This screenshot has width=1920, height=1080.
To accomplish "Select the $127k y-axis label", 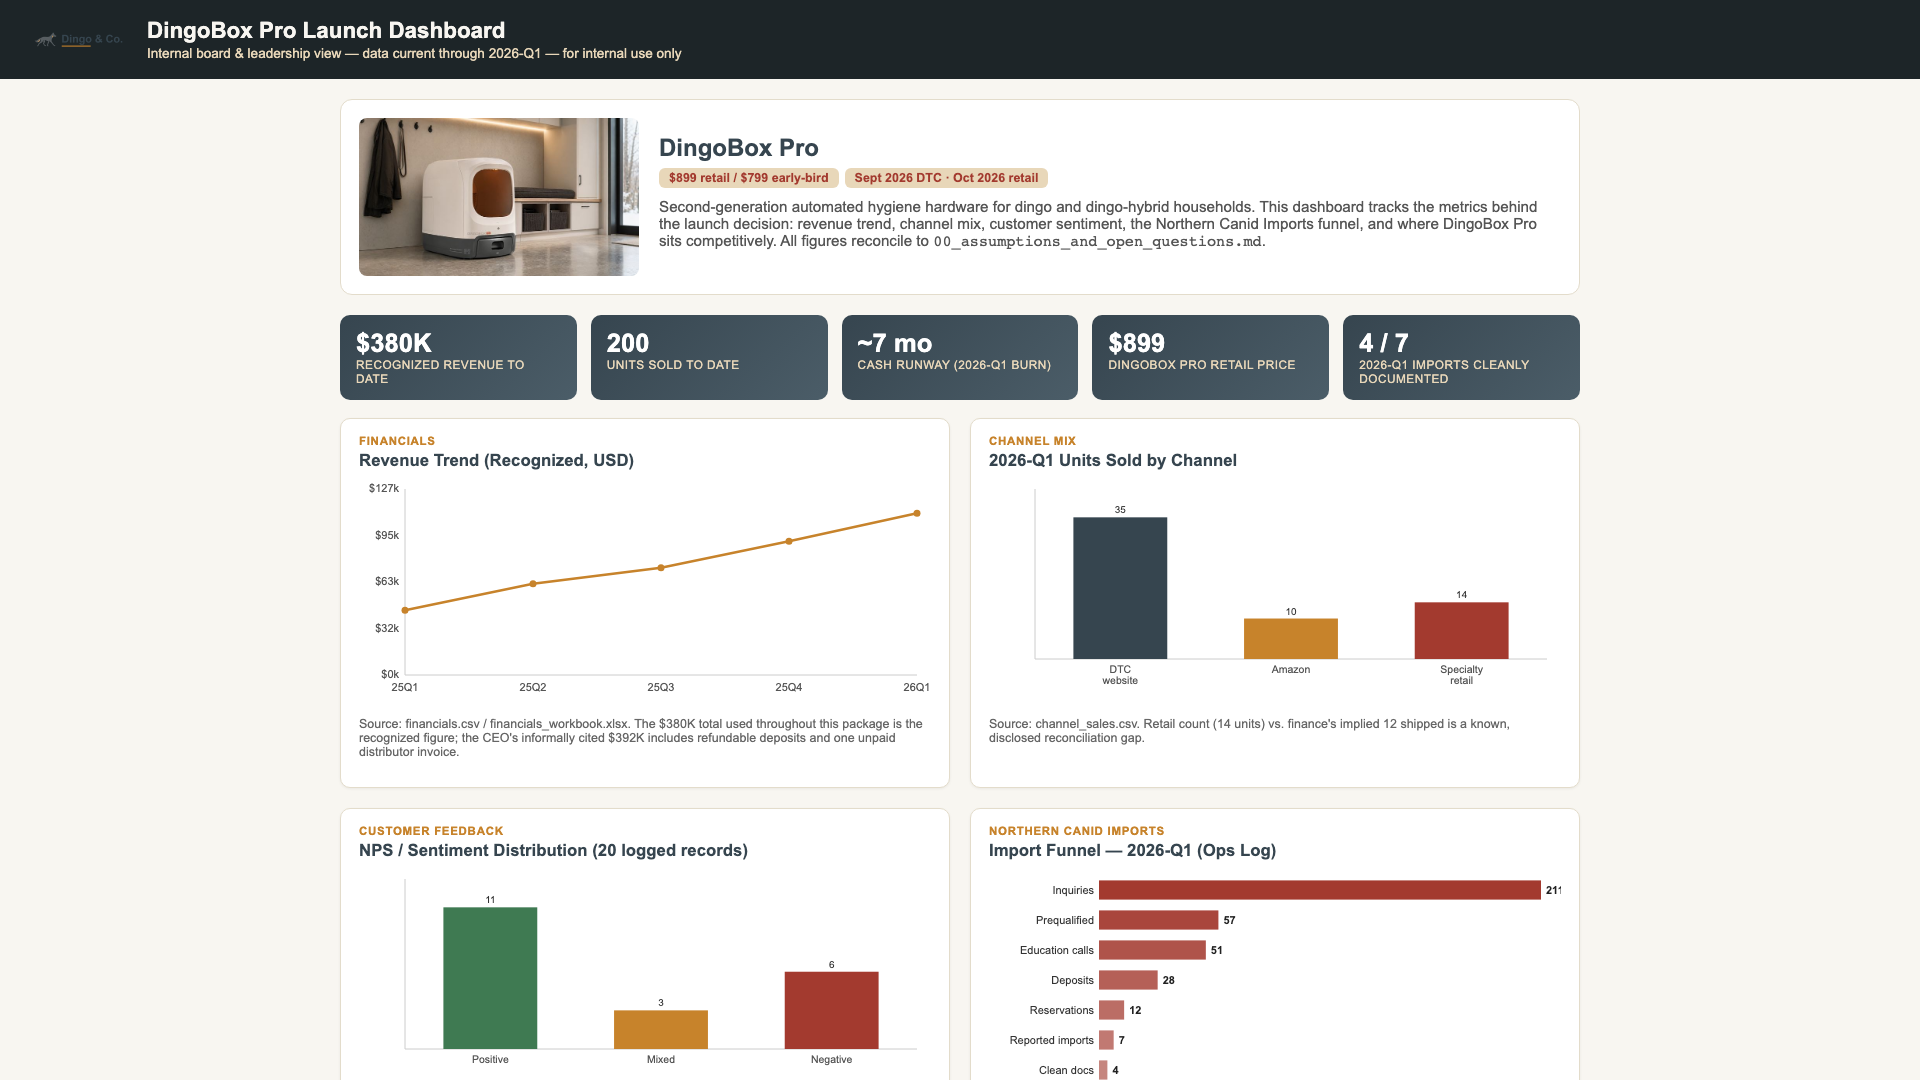I will [384, 488].
